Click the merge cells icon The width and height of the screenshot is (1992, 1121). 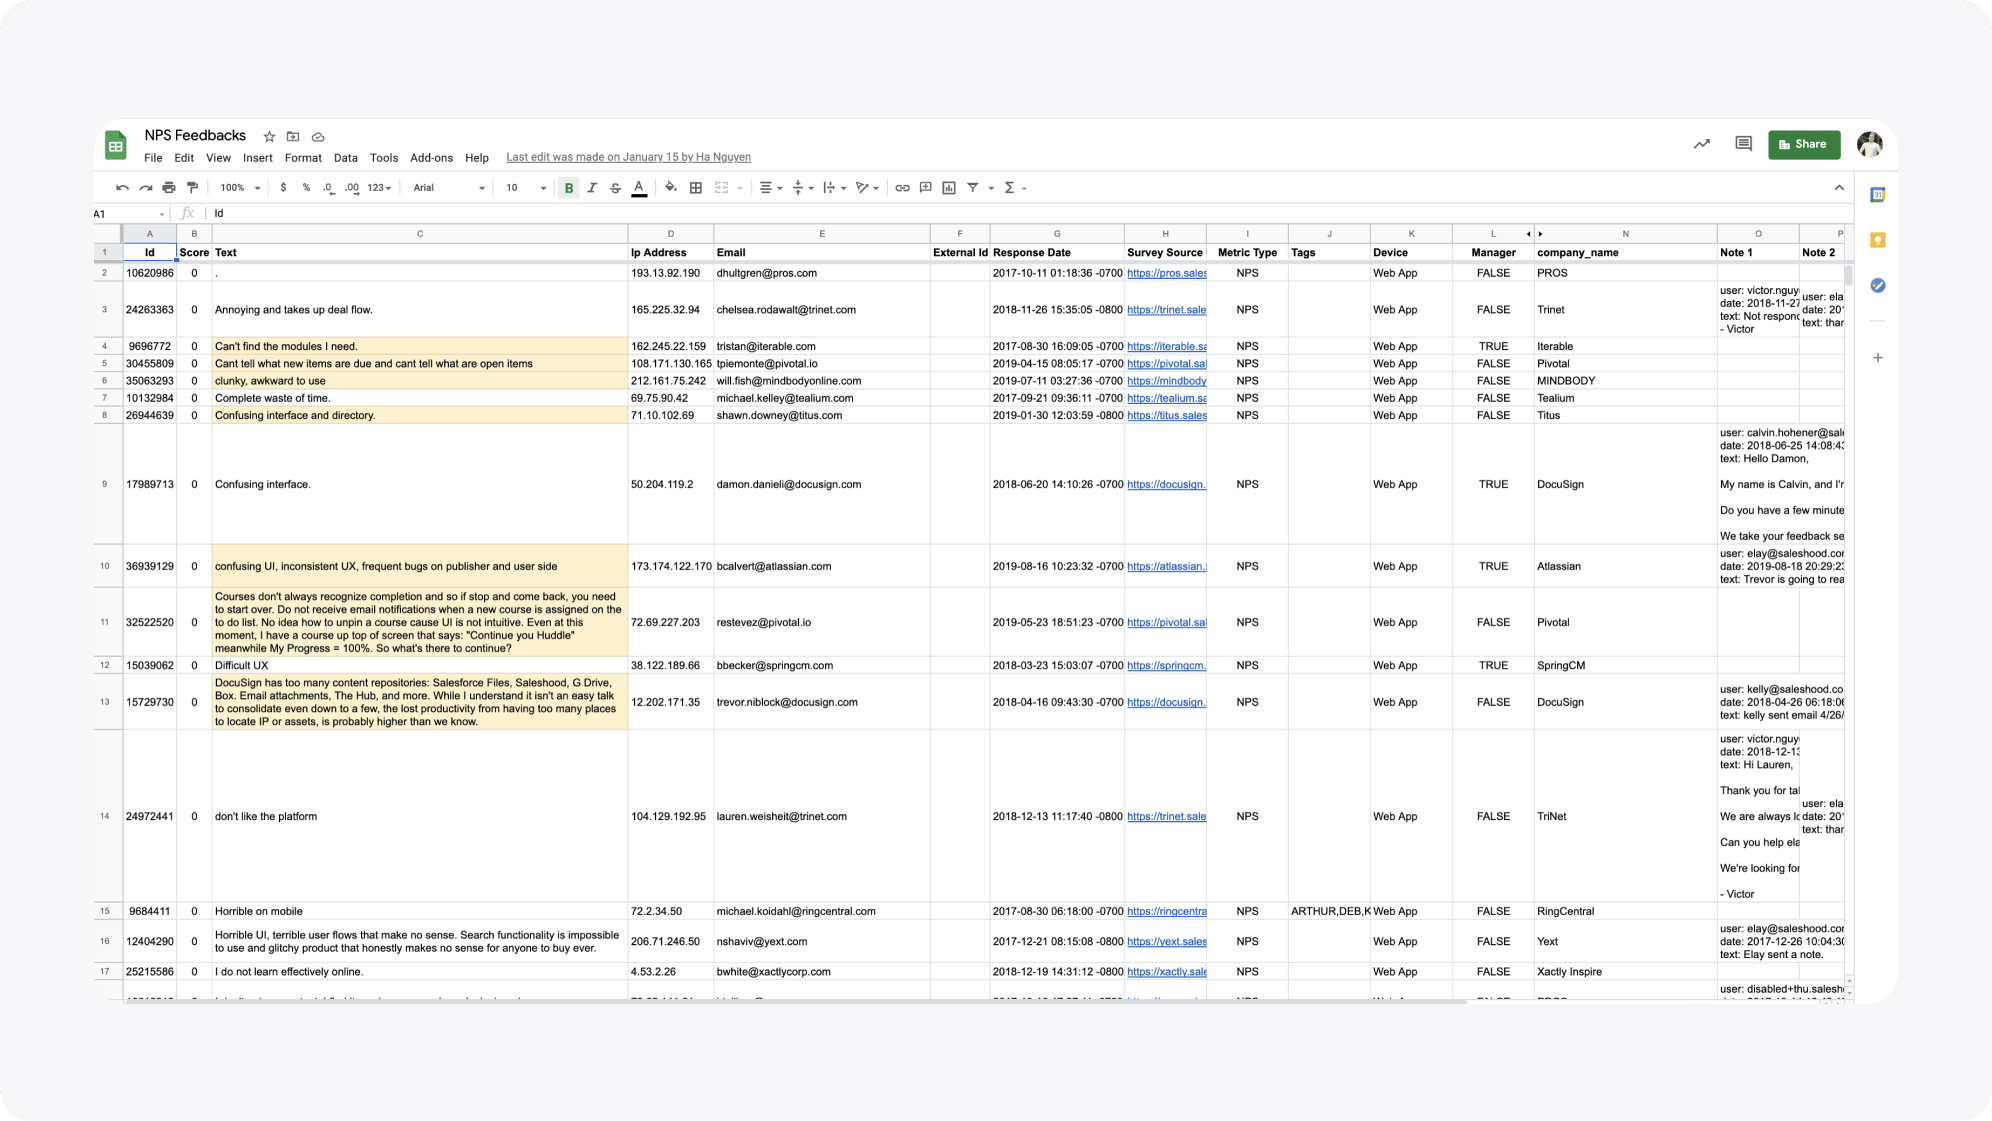(721, 188)
